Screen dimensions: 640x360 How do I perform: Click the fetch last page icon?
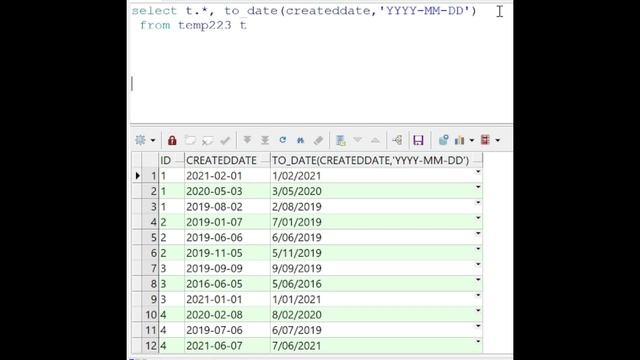265,140
